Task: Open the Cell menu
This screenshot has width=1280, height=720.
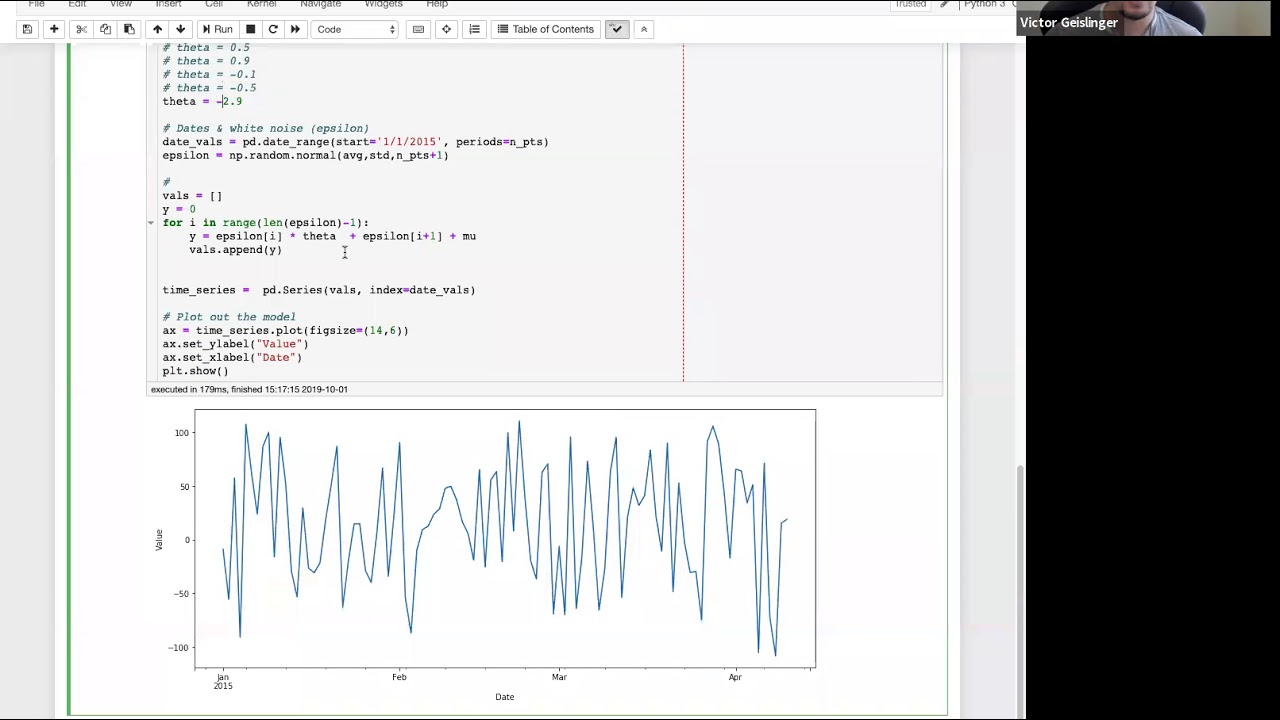Action: pos(214,4)
